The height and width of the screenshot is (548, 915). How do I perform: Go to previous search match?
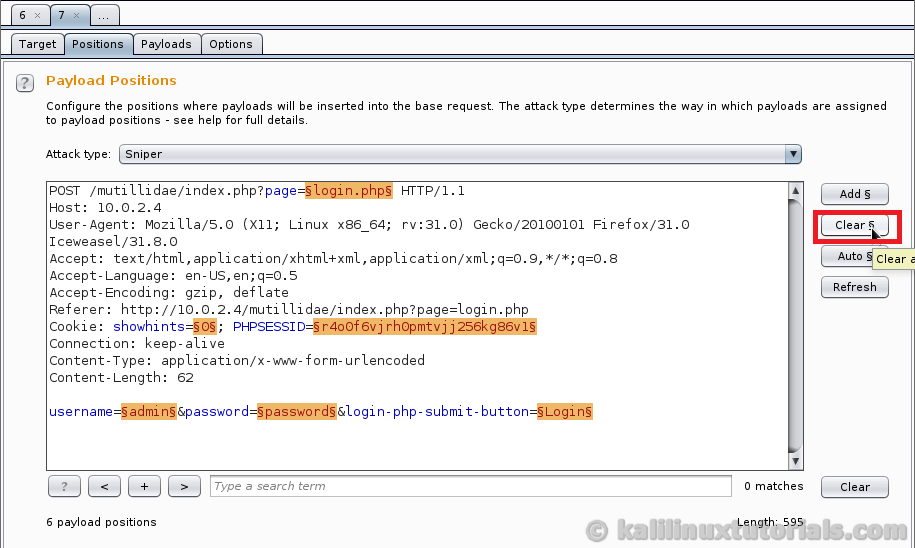(x=104, y=486)
